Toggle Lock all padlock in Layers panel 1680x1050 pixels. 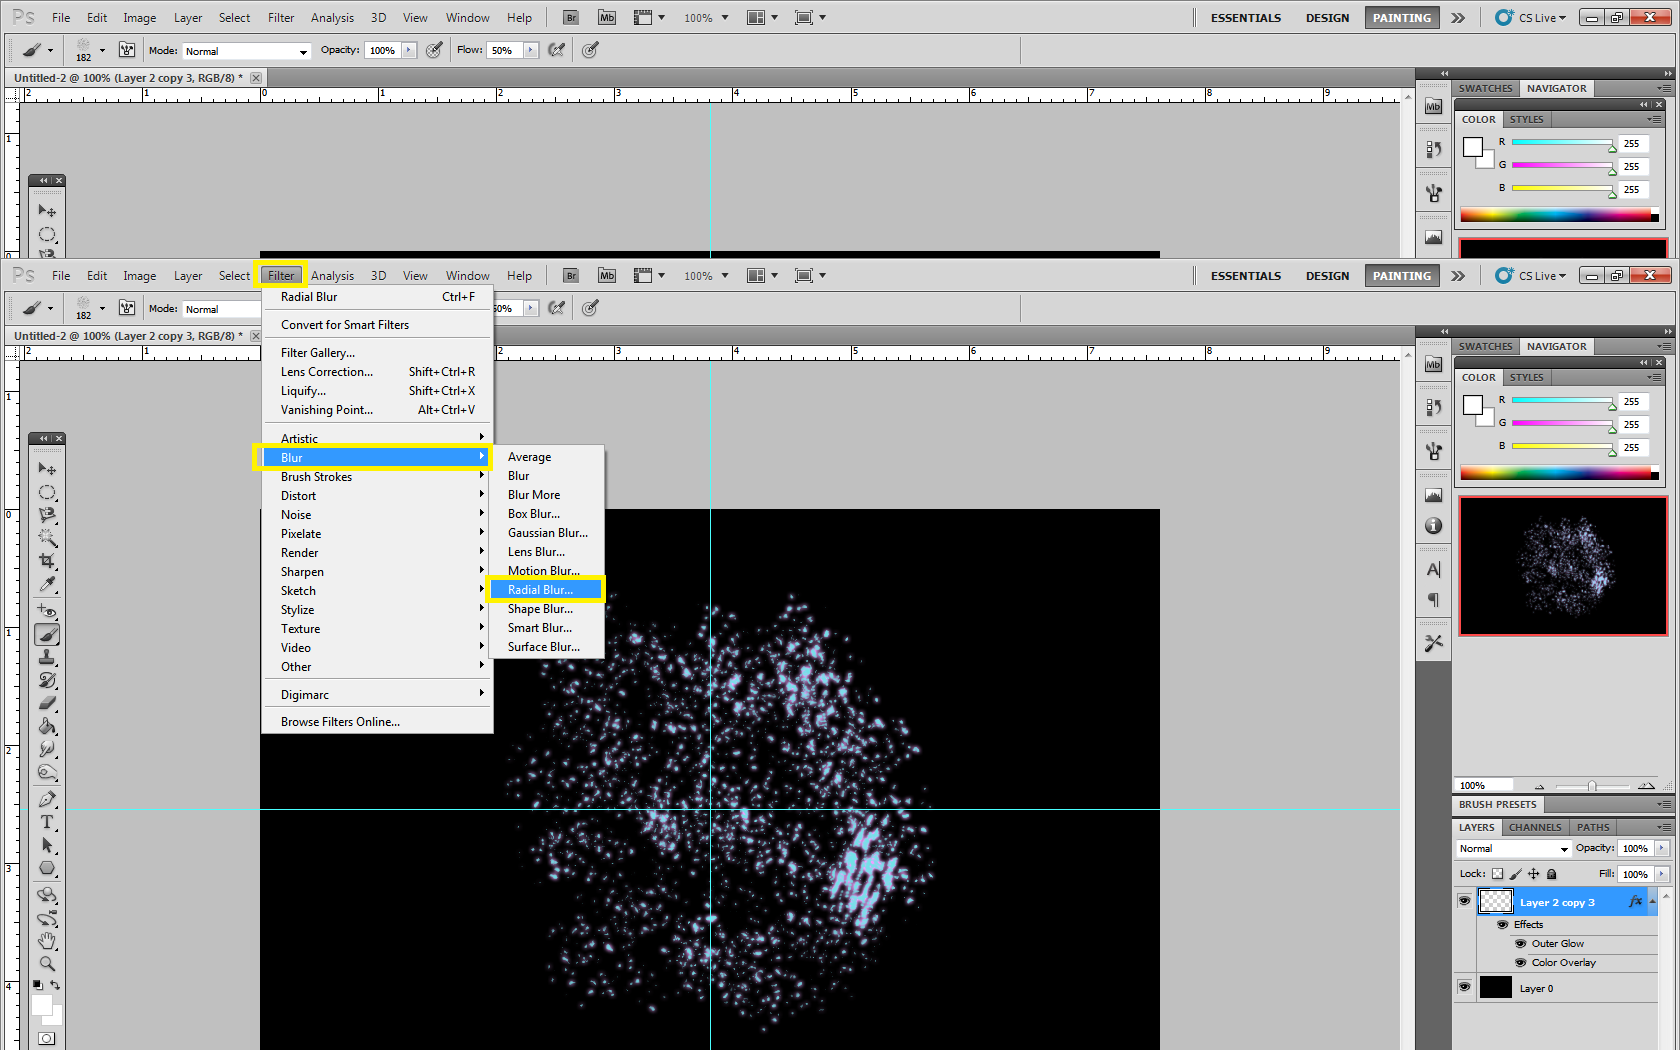point(1551,874)
